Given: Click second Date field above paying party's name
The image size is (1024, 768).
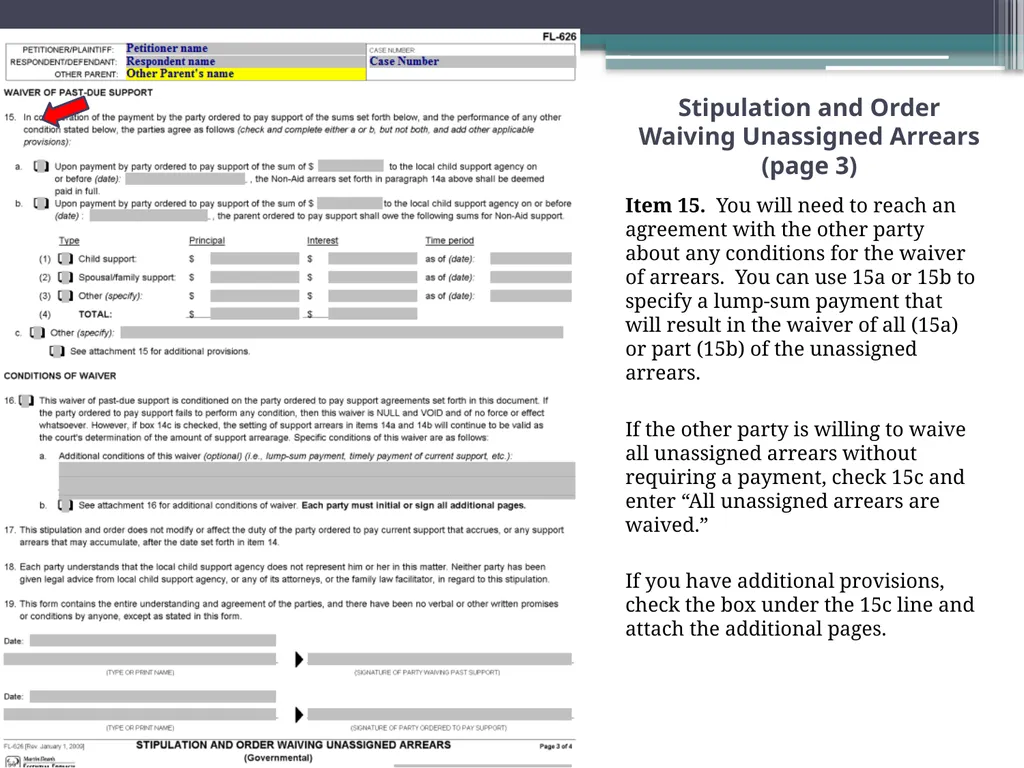Looking at the screenshot, I should (x=153, y=697).
